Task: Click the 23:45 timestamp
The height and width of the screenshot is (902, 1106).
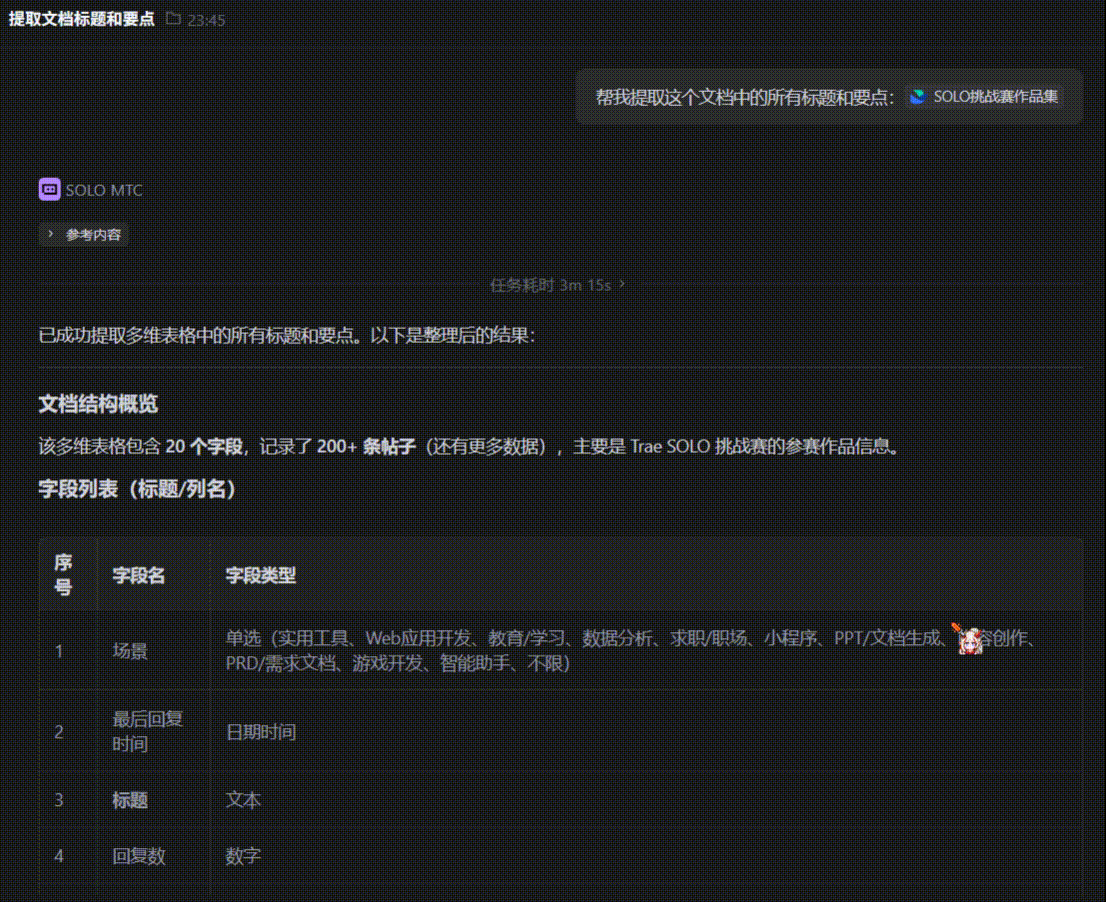Action: (207, 20)
